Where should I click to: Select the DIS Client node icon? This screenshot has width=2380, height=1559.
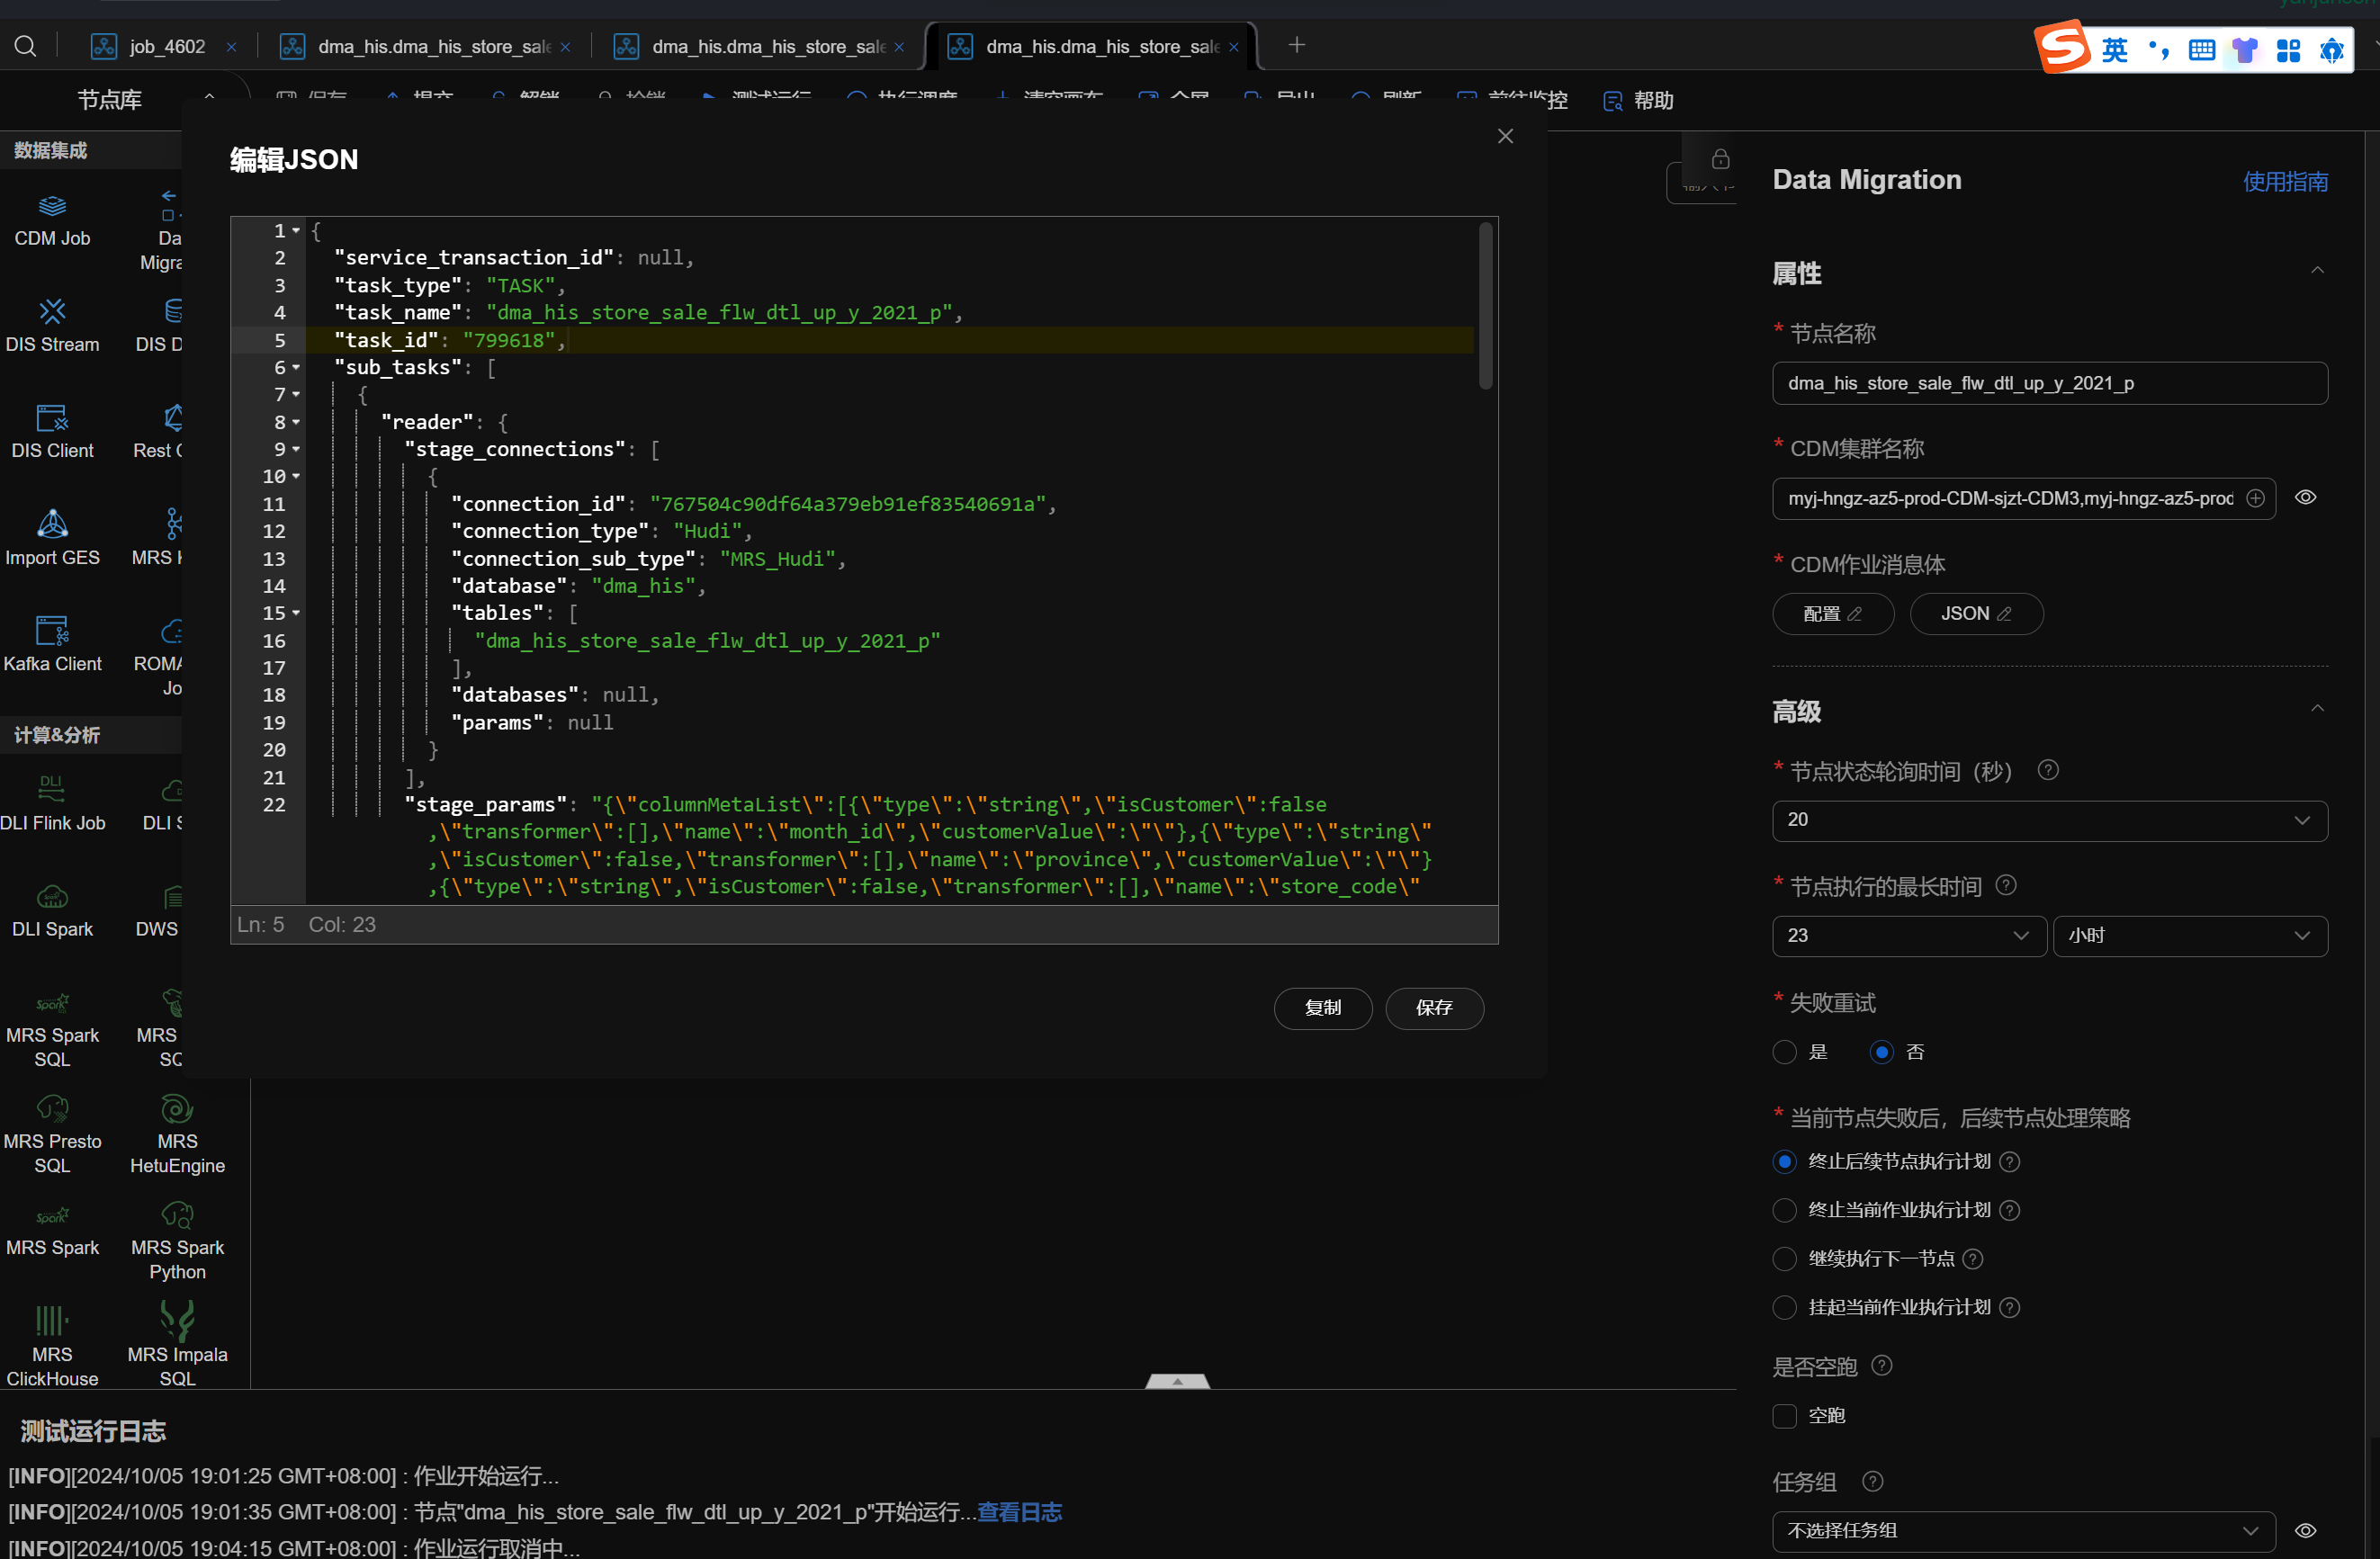click(52, 418)
